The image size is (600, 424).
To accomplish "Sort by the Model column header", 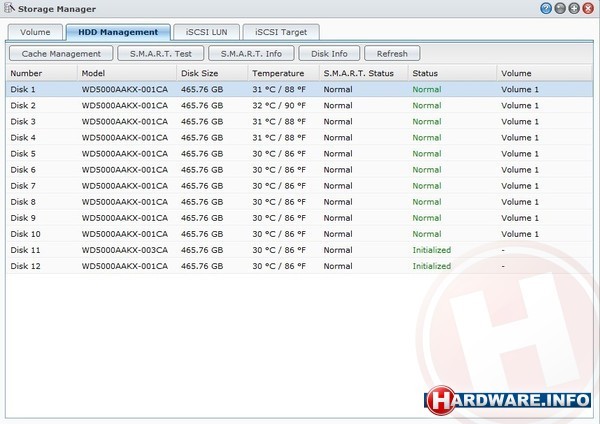I will [x=127, y=73].
